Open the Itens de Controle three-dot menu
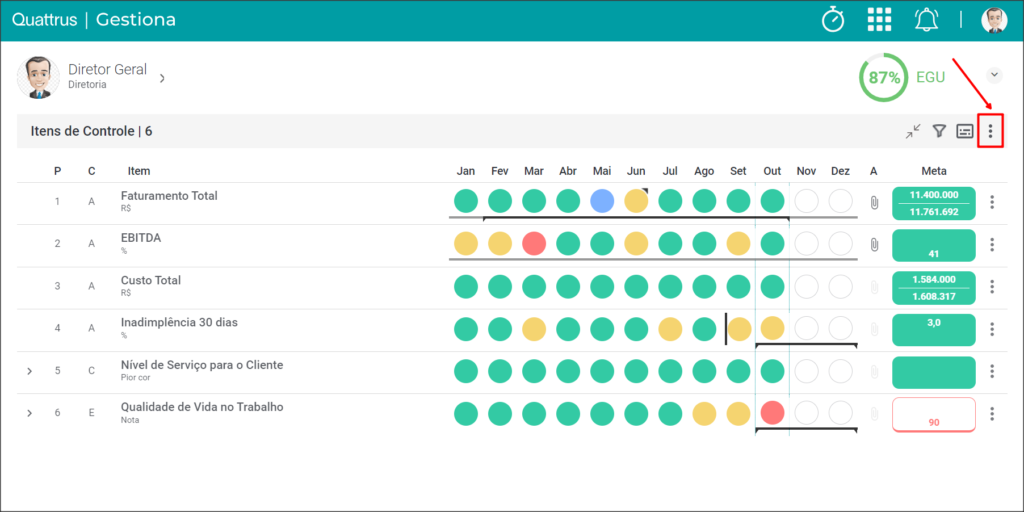The height and width of the screenshot is (512, 1024). point(990,131)
